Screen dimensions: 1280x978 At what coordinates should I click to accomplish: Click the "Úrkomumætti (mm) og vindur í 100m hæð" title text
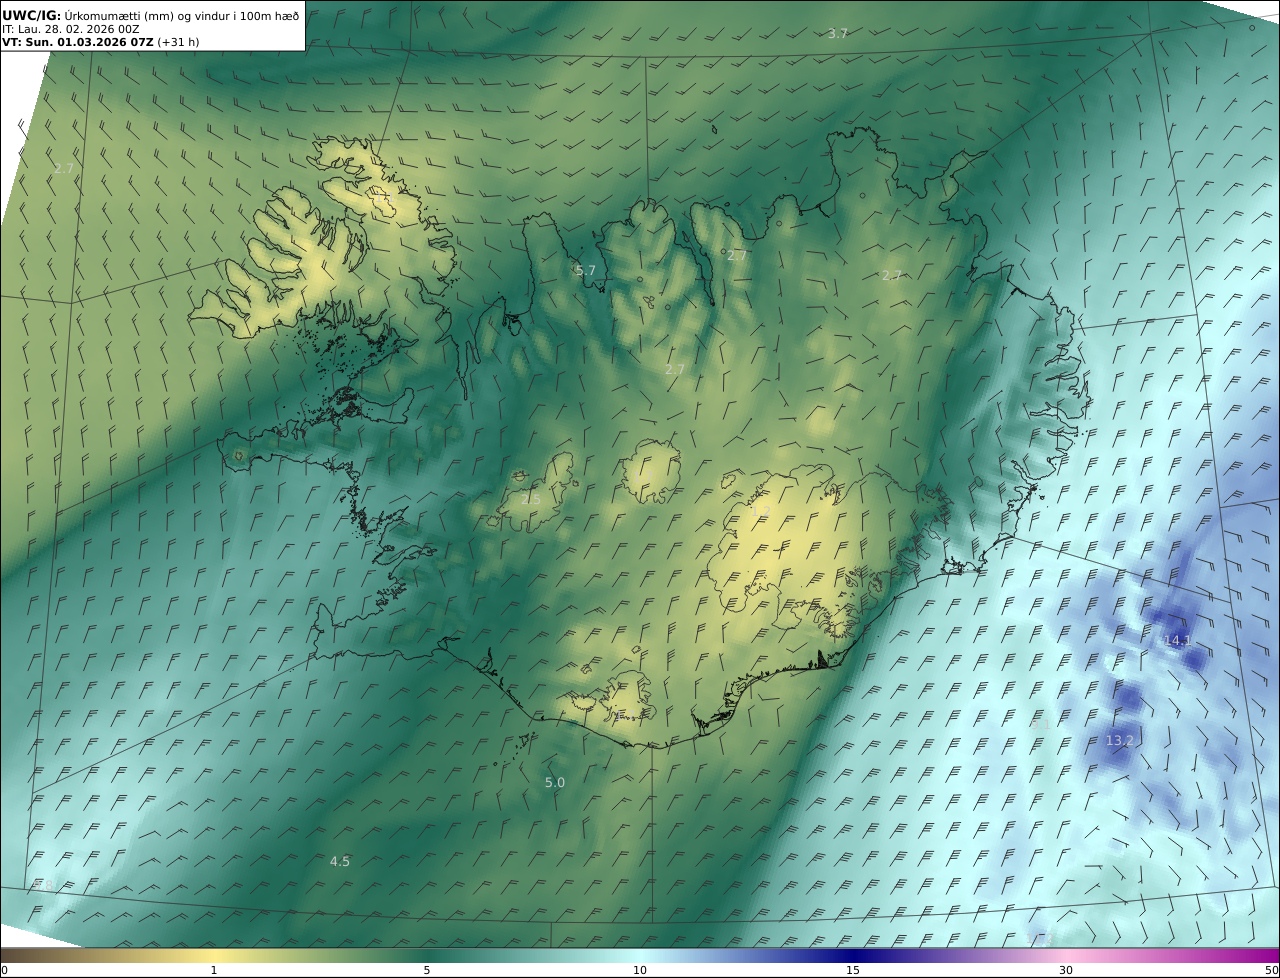(x=182, y=15)
